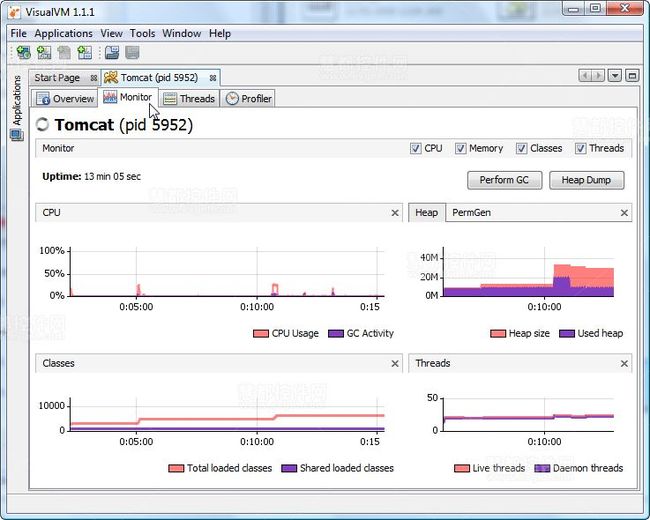650x520 pixels.
Task: Click the spinning progress icon beside Tomcat heading
Action: (42, 124)
